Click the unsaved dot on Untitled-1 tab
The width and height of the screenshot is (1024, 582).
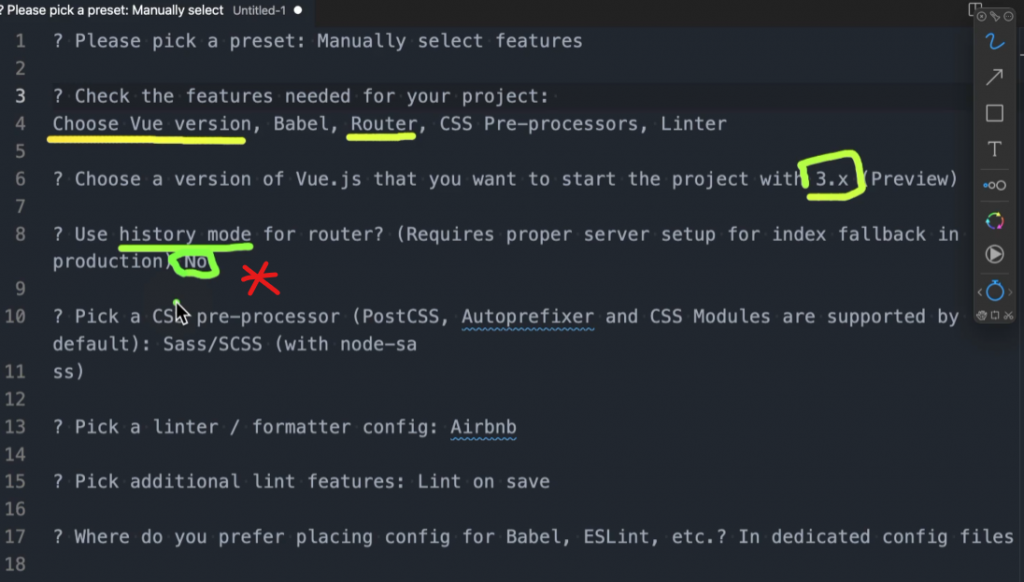(298, 10)
